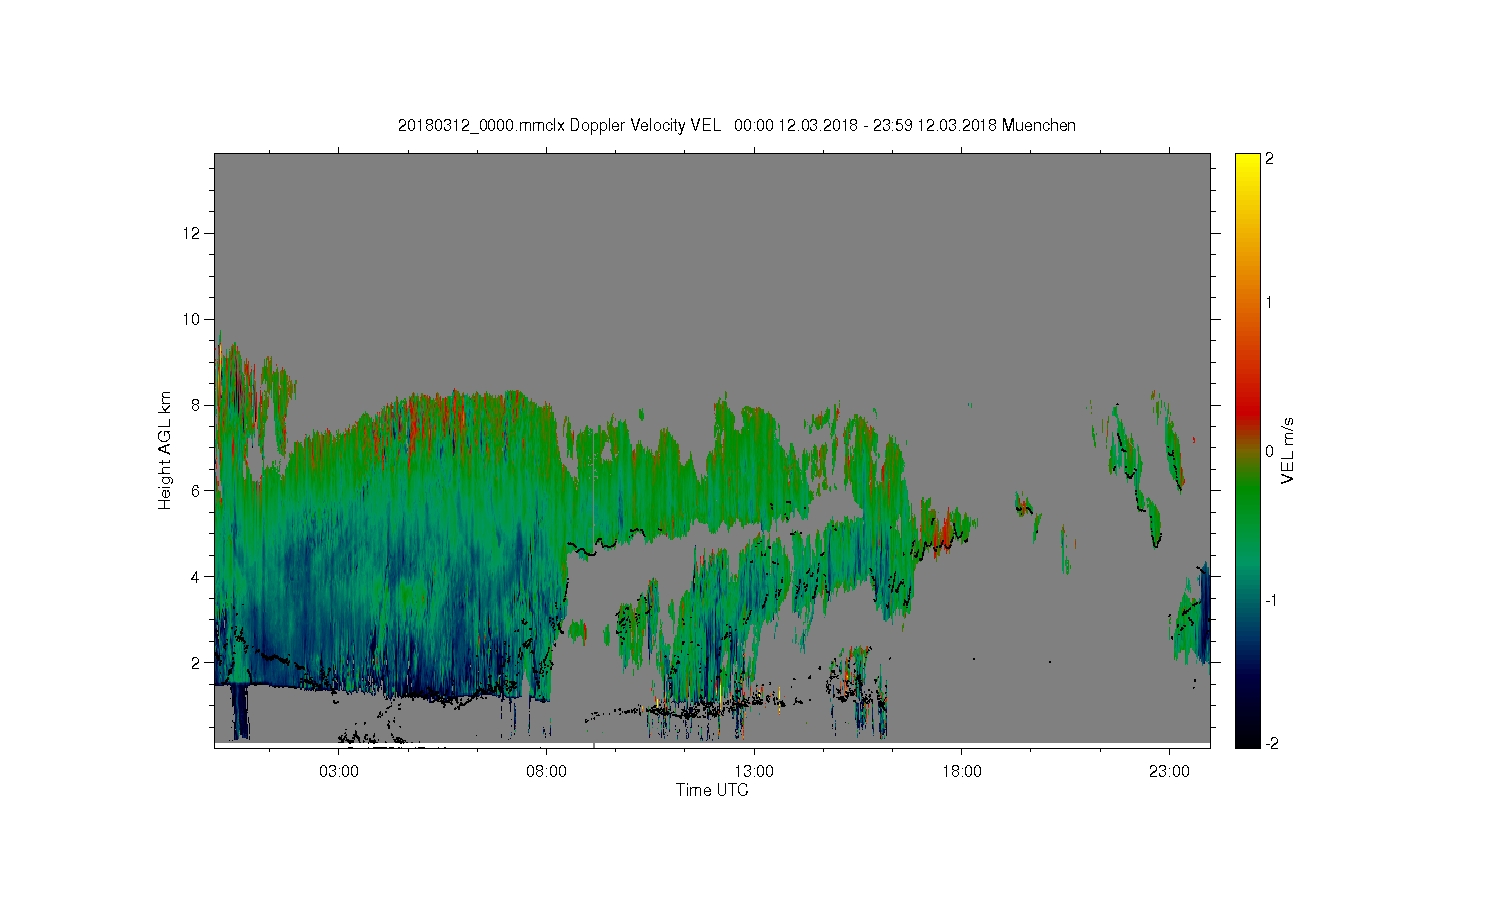Click the velocity color scale bar

point(1247,450)
